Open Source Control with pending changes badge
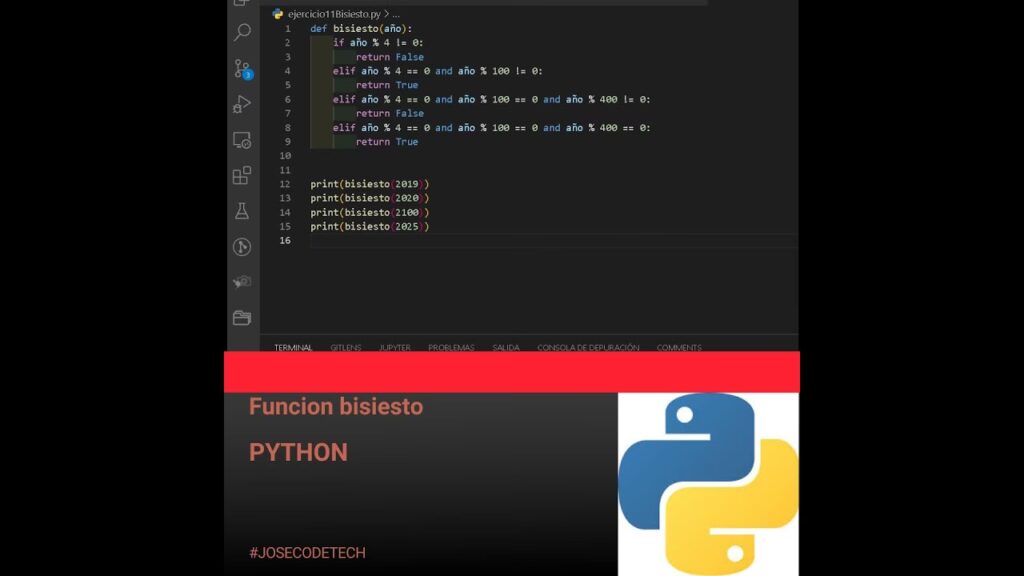The width and height of the screenshot is (1024, 576). 242,69
